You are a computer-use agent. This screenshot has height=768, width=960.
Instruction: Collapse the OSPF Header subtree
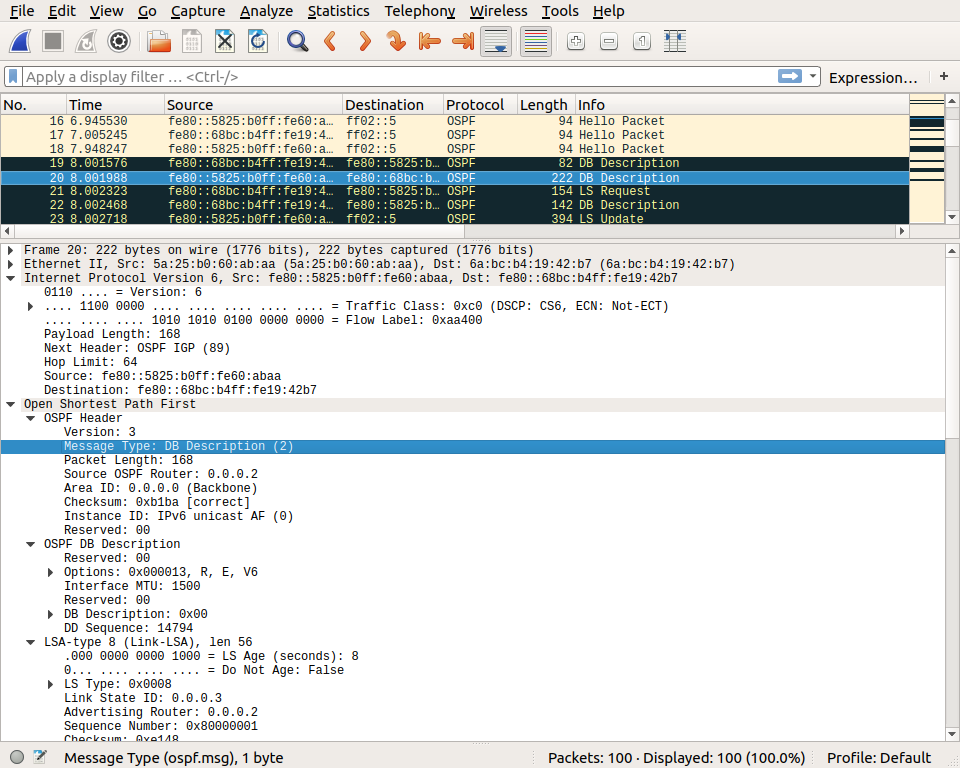(30, 418)
